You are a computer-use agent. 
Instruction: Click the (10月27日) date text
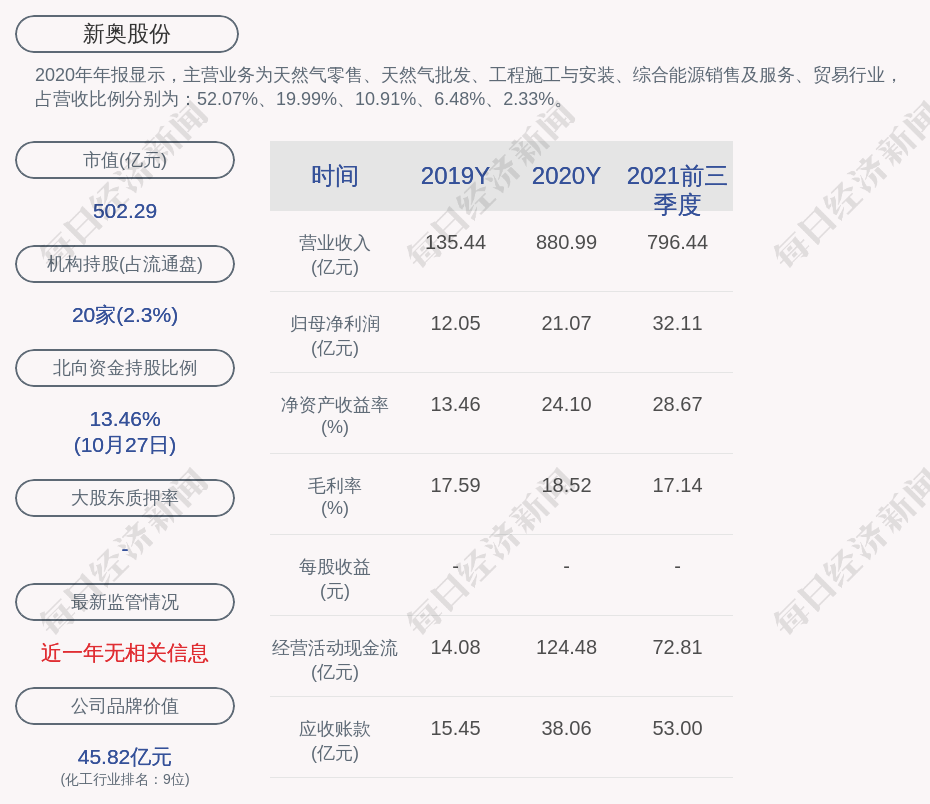pos(125,445)
